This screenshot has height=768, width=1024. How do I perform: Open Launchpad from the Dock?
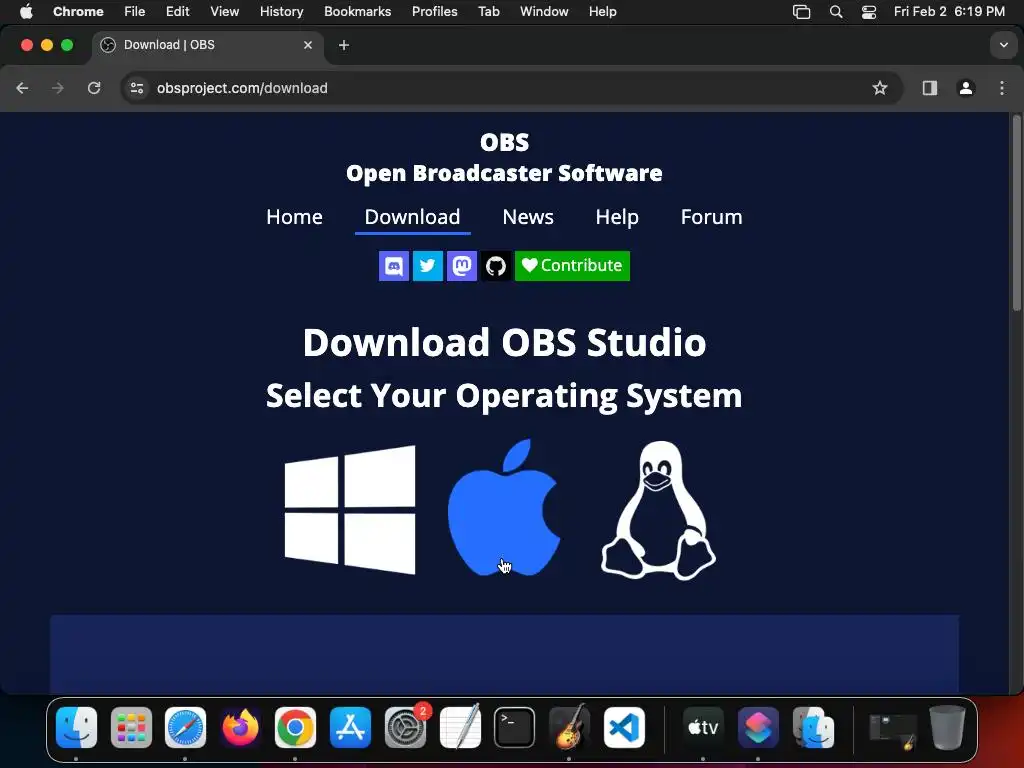tap(131, 727)
